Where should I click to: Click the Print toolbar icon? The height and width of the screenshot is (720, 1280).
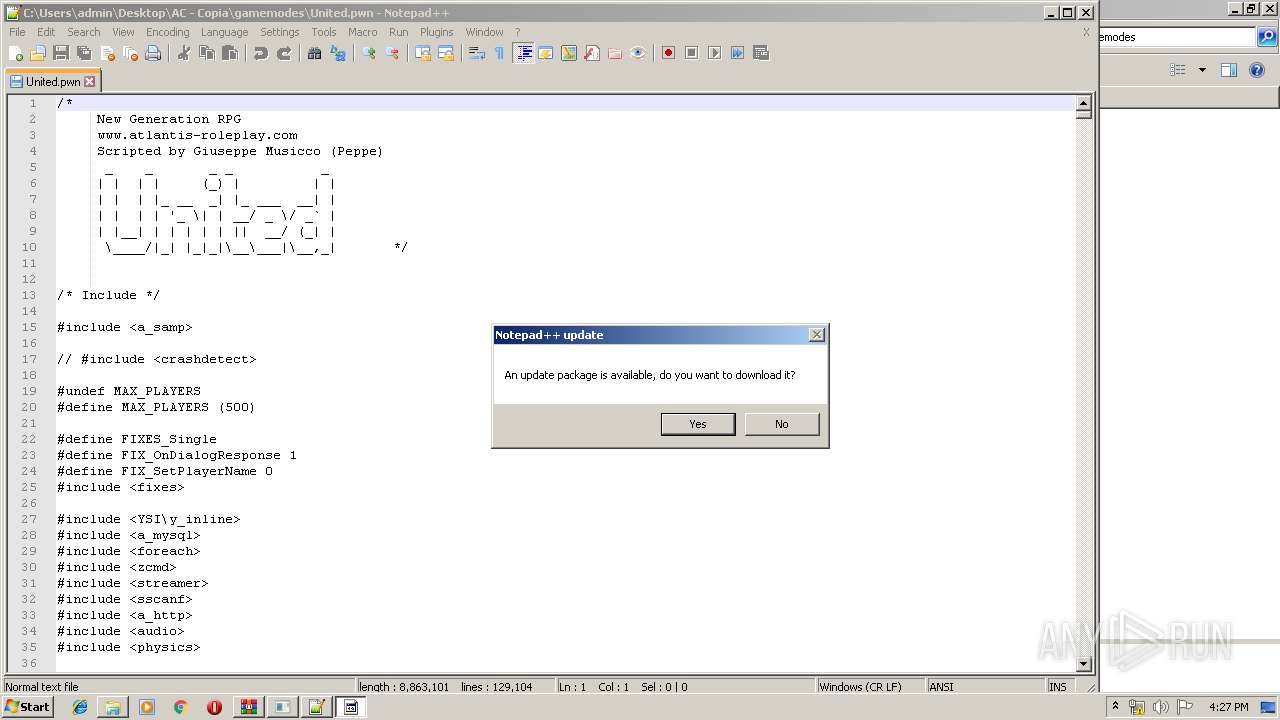(x=153, y=53)
